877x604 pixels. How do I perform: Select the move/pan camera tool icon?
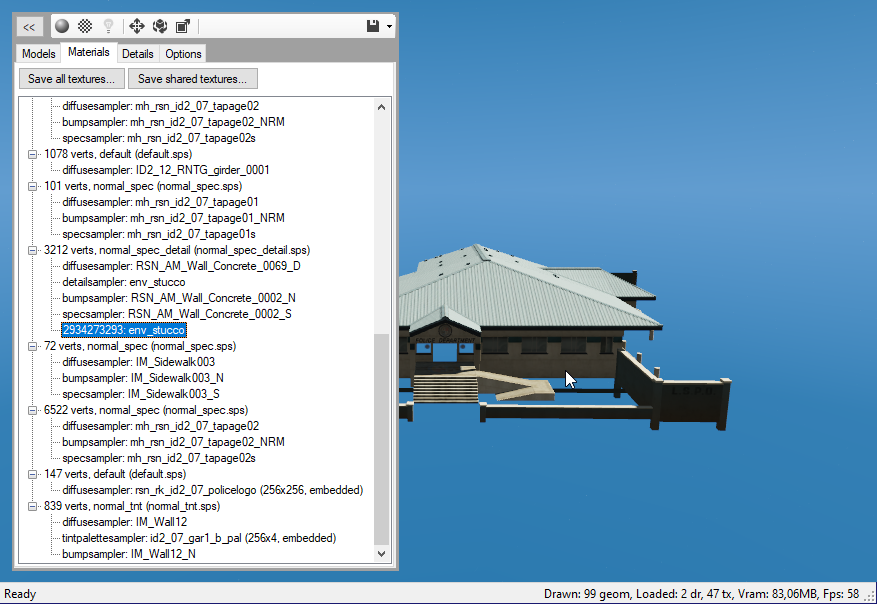[x=136, y=25]
